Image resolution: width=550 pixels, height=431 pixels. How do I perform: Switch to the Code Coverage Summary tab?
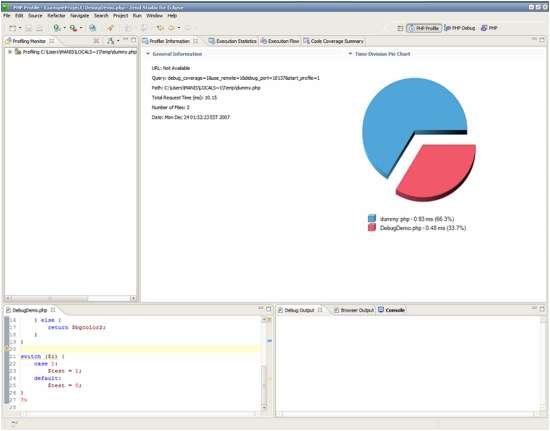(334, 41)
